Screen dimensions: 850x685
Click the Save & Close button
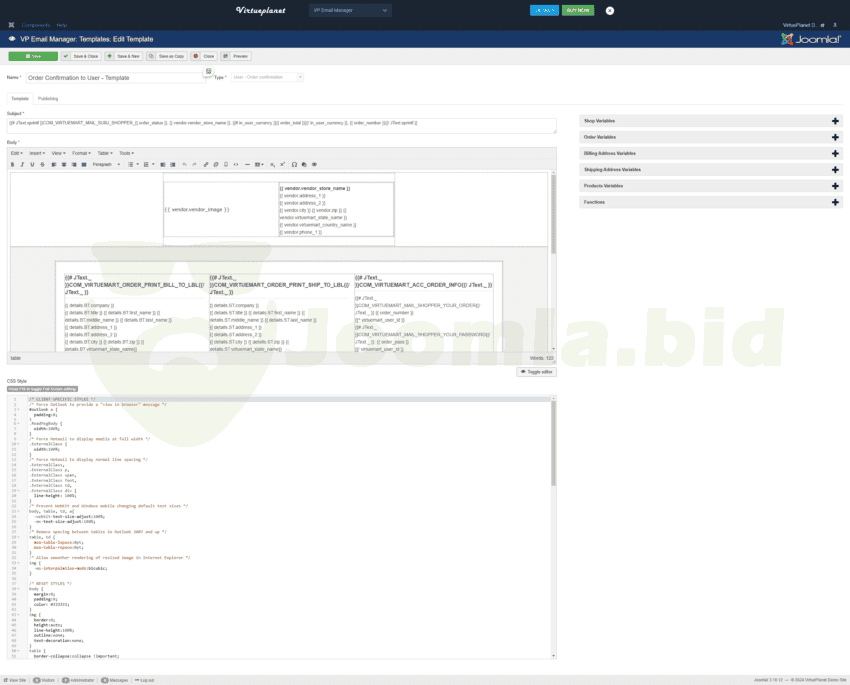pos(80,56)
